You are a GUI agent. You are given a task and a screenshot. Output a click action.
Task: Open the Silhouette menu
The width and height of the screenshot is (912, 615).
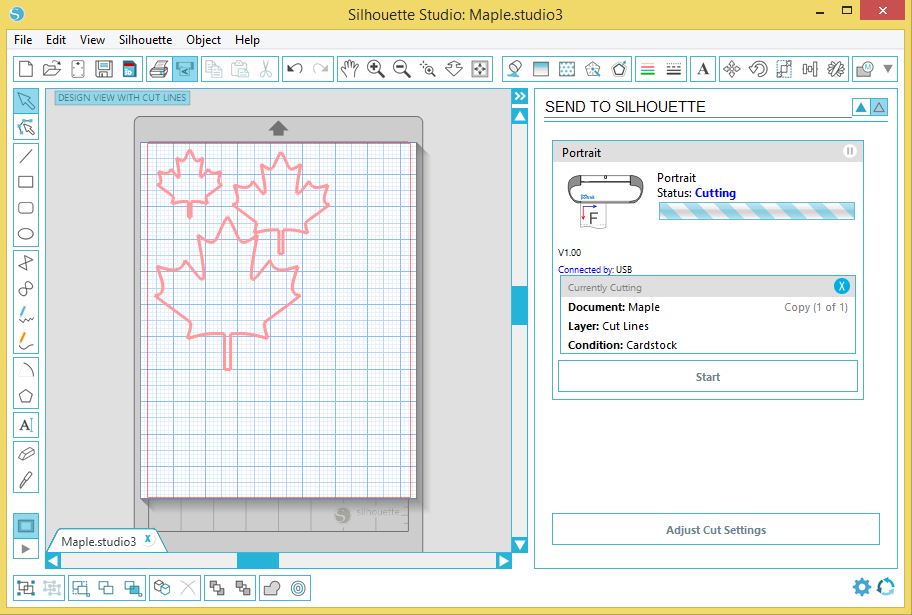145,40
